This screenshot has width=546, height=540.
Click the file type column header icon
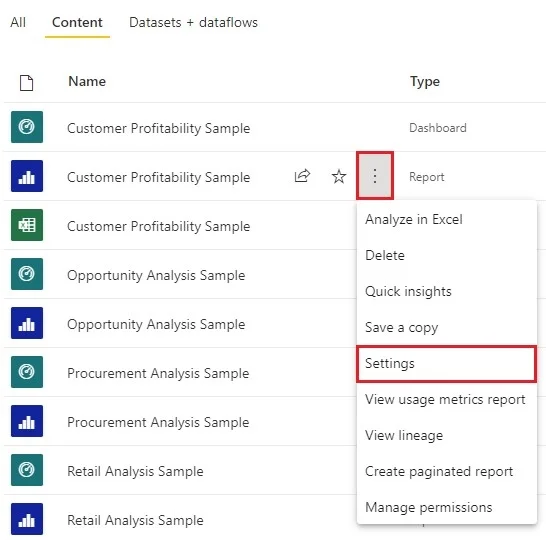pos(26,83)
